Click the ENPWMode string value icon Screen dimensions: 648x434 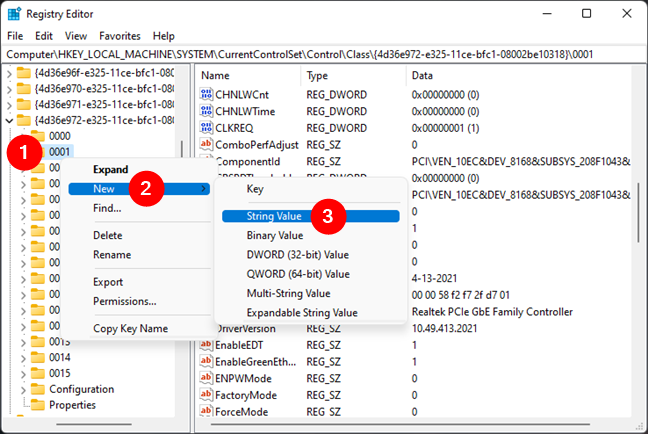[206, 378]
